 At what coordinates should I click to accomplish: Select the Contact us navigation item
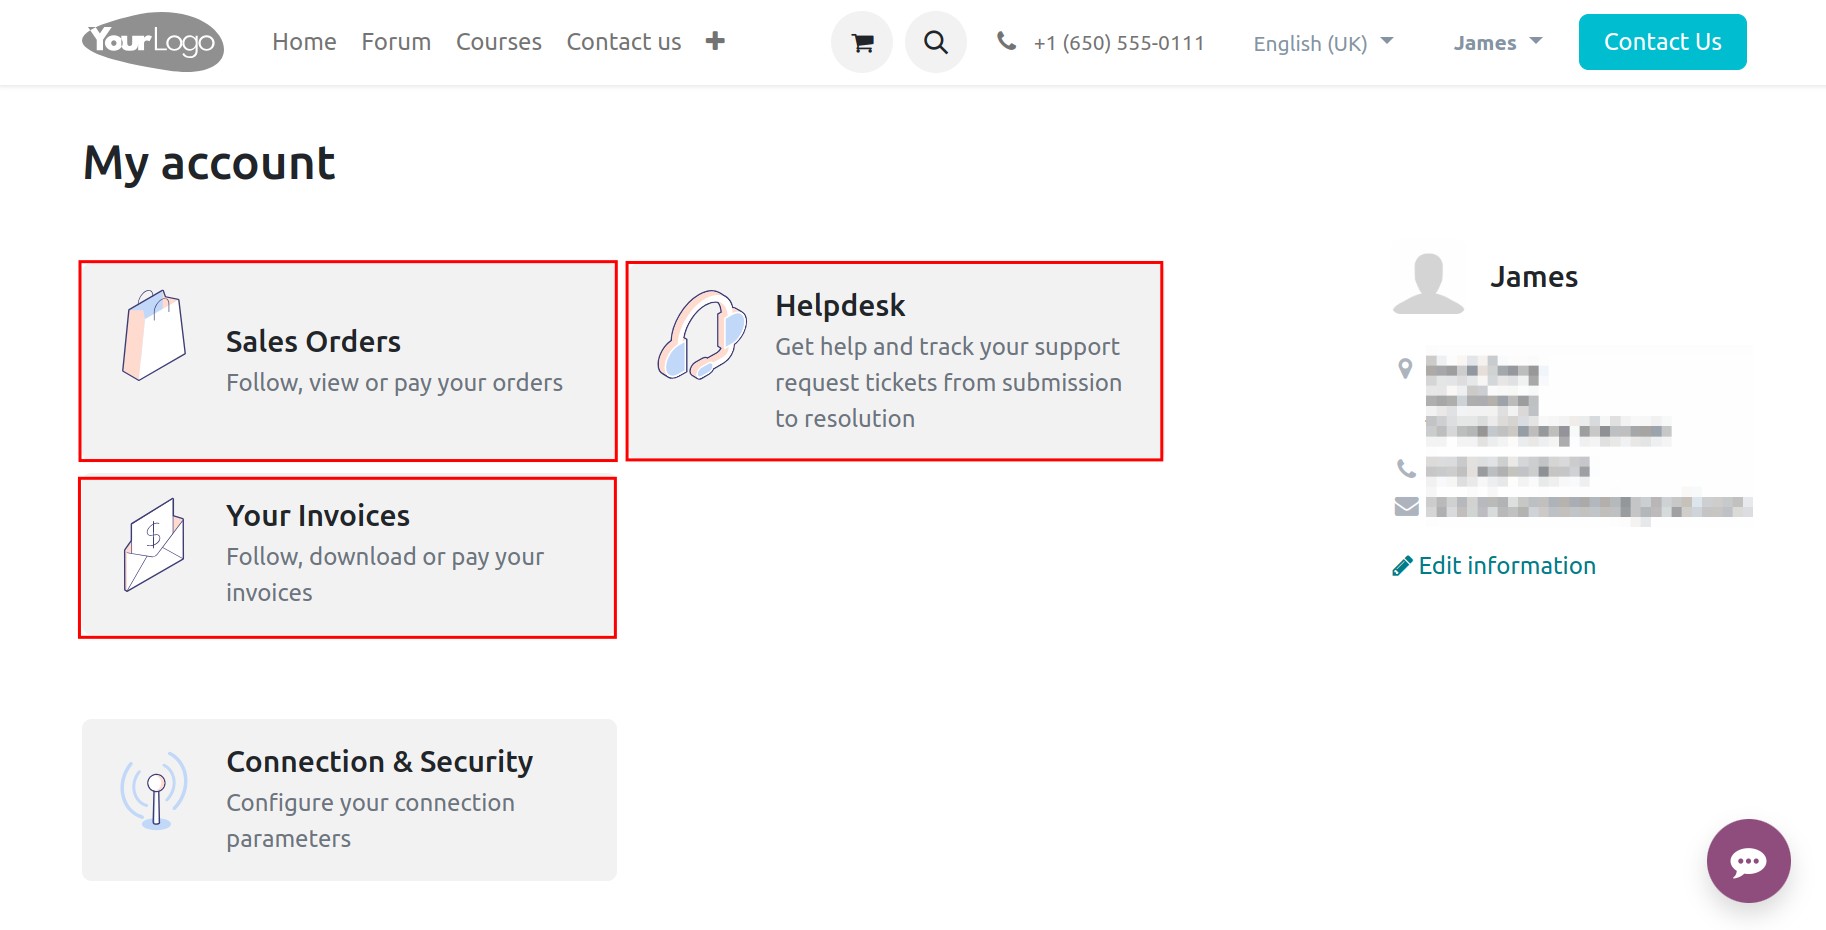click(624, 42)
